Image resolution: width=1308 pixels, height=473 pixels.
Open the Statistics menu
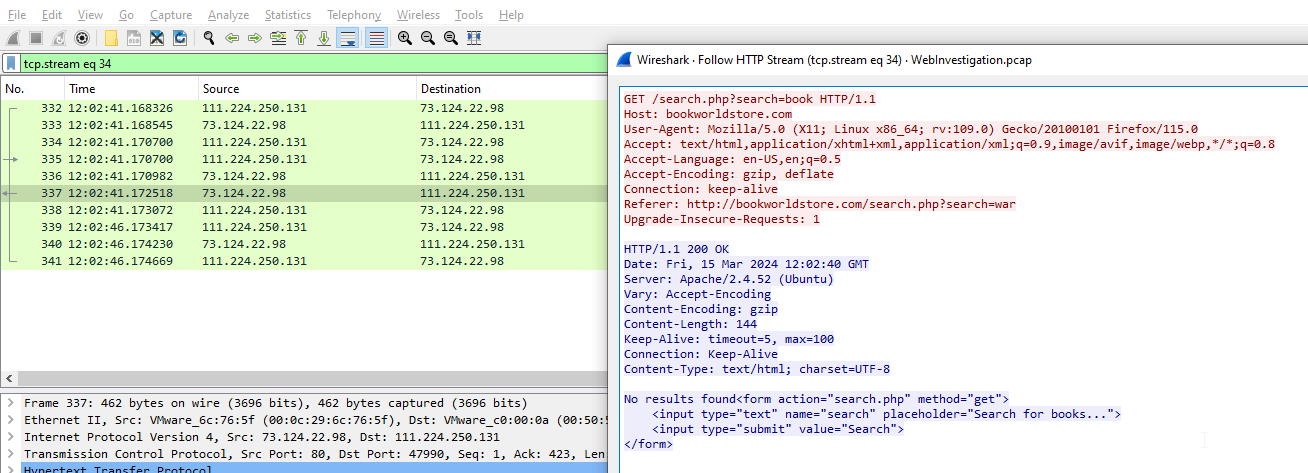[x=288, y=15]
